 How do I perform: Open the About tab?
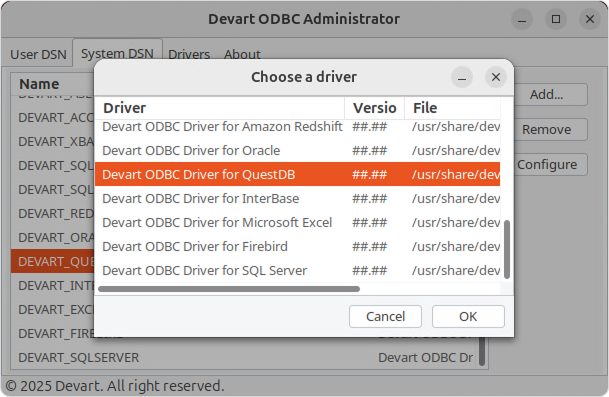(x=242, y=54)
